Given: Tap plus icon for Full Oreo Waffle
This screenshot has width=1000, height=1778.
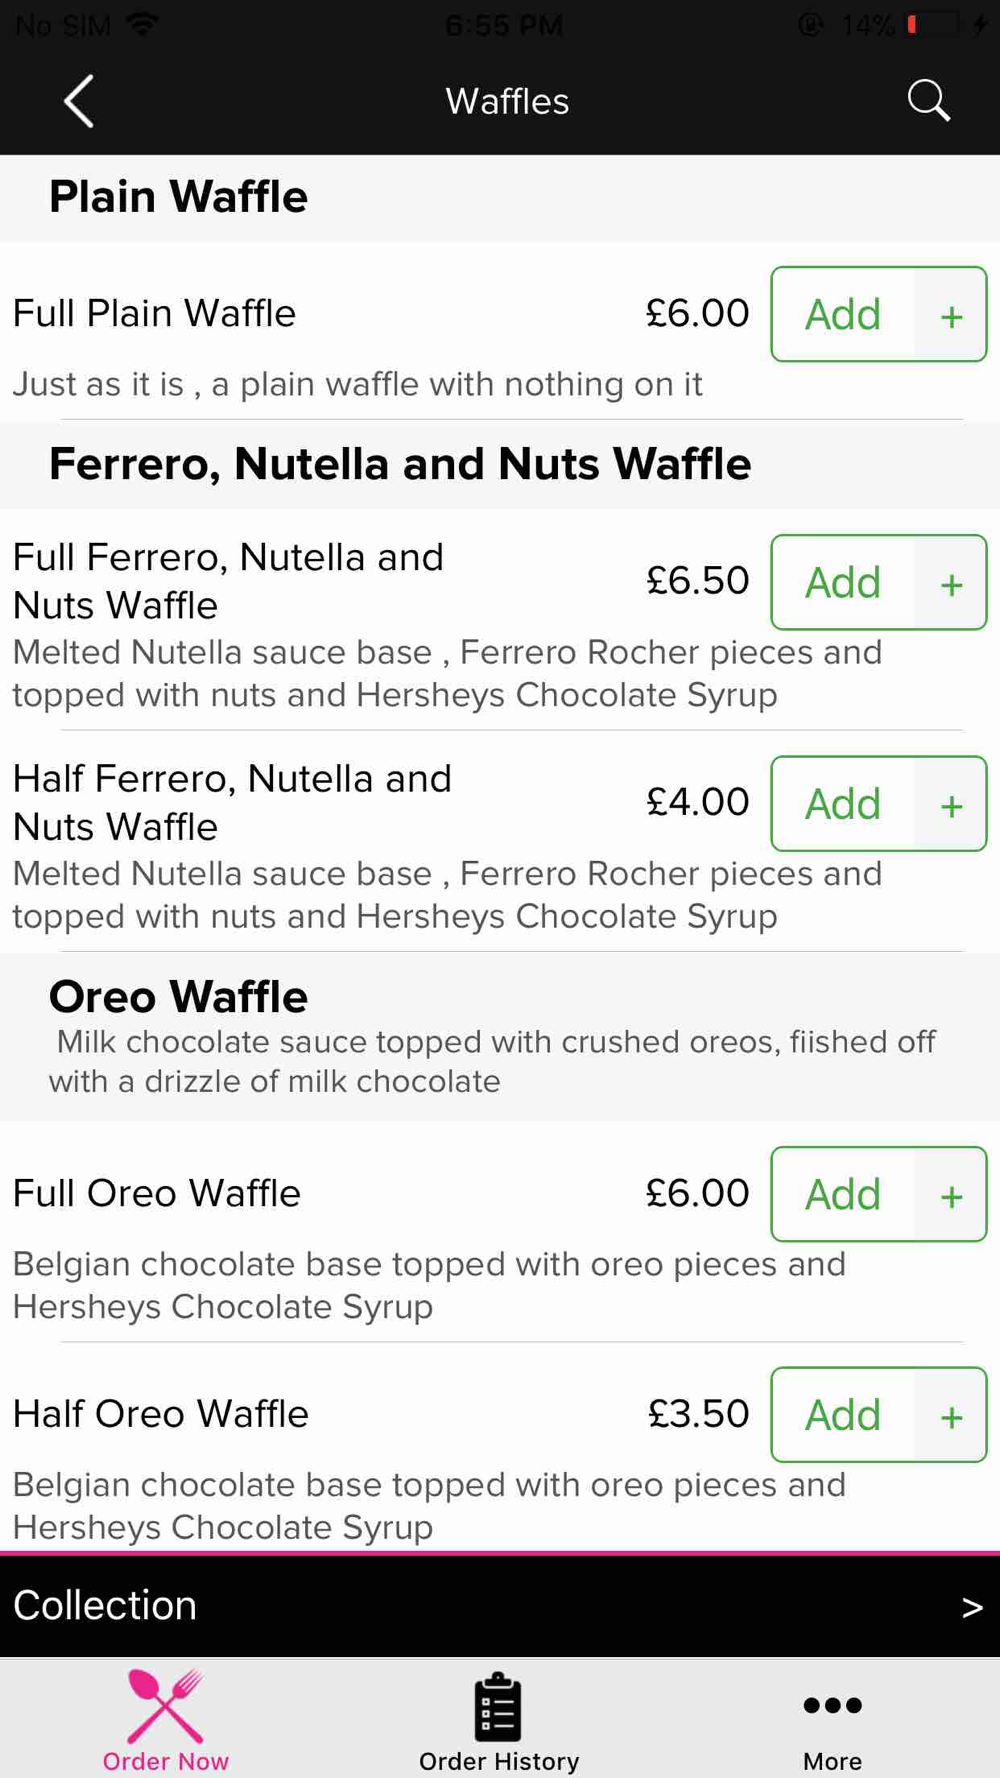Looking at the screenshot, I should [x=951, y=1194].
